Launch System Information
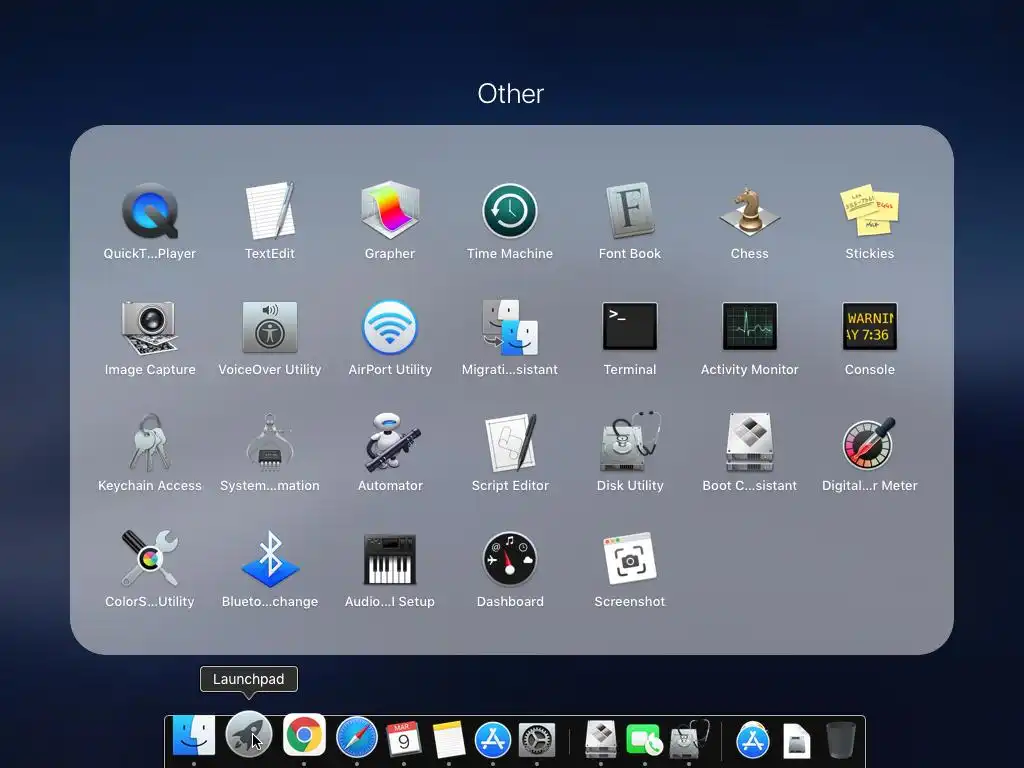Screen dimensions: 1024x768 (x=270, y=442)
